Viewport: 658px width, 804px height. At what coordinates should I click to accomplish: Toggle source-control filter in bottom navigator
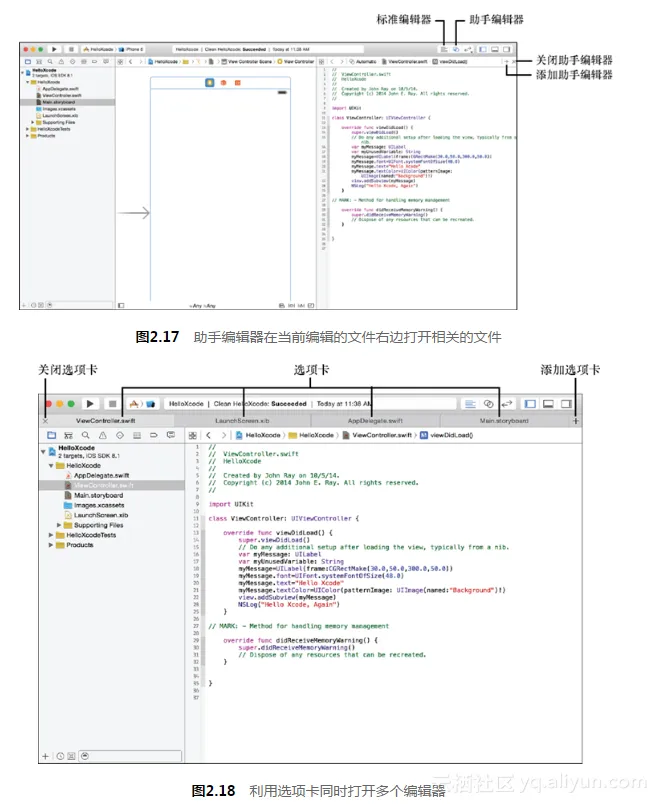point(71,756)
